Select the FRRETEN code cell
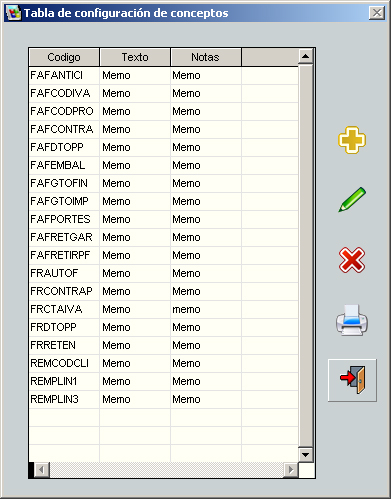 click(x=64, y=345)
